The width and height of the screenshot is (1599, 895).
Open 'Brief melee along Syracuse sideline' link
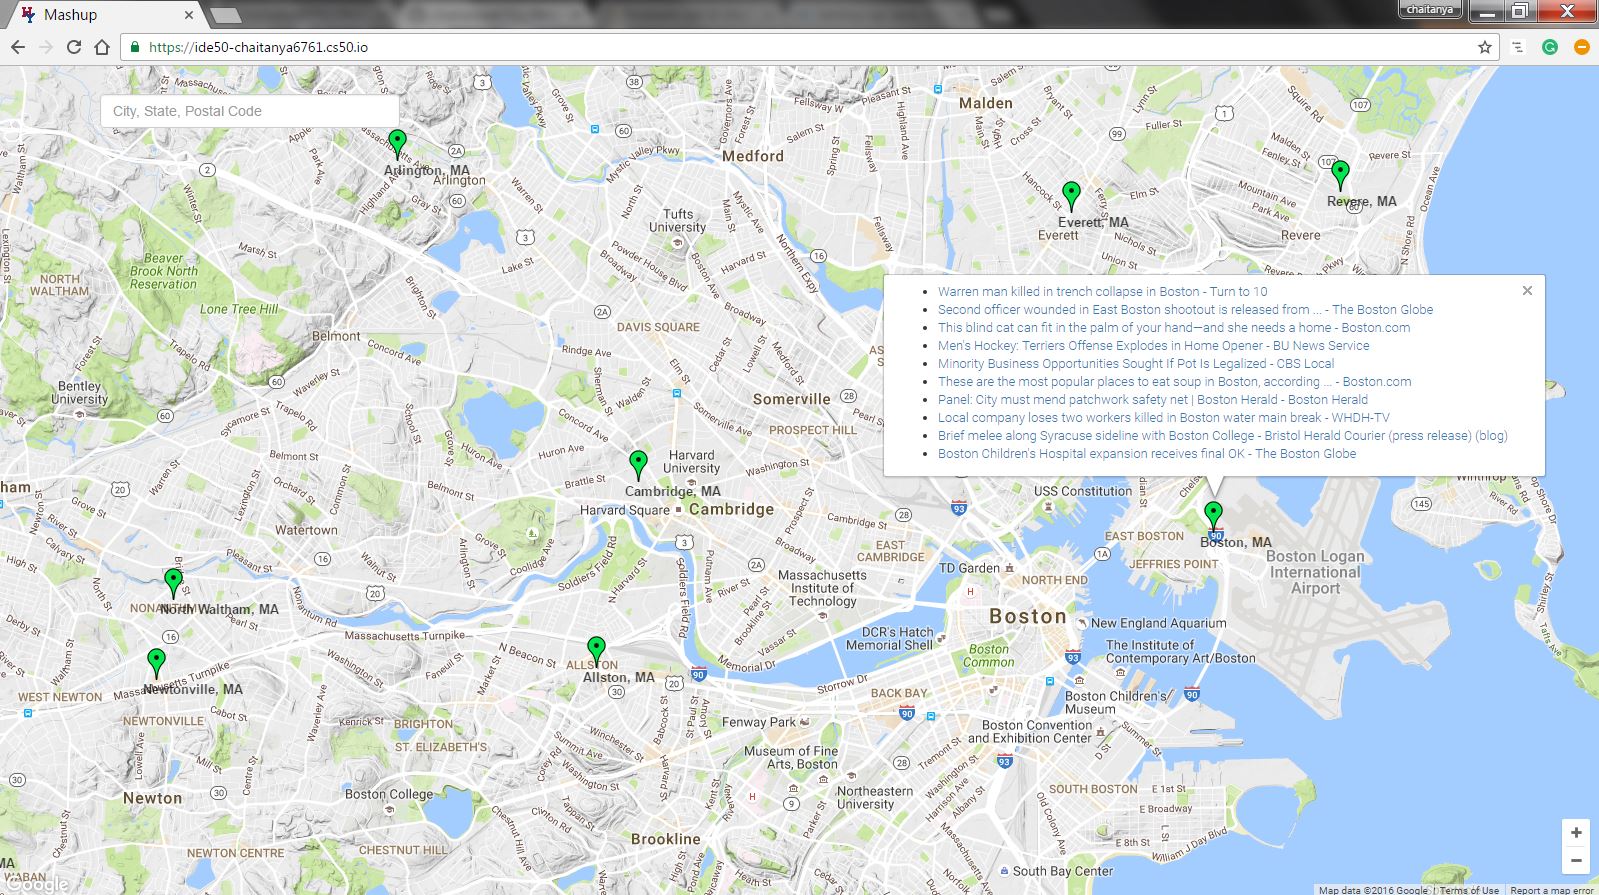1222,436
